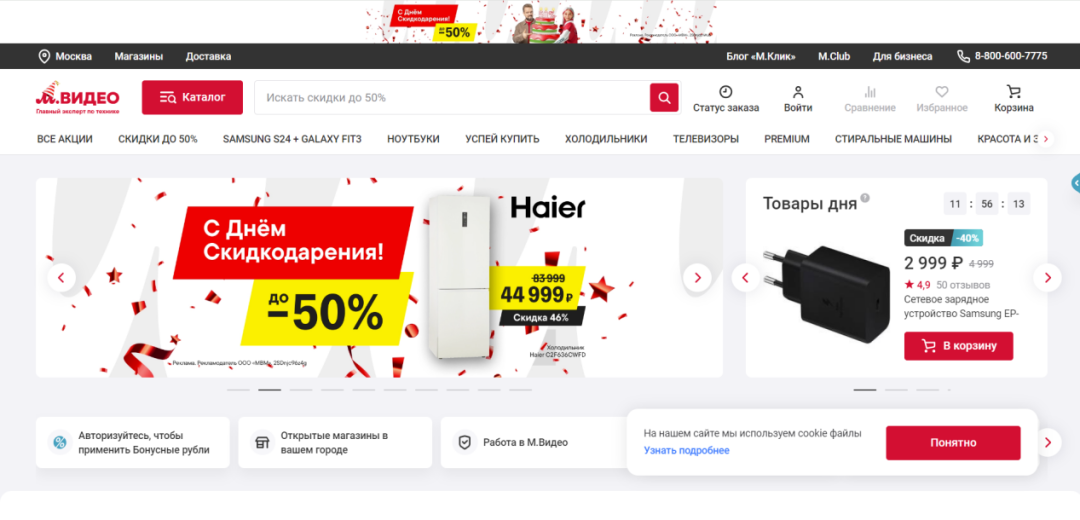Open Избранное heart icon
The height and width of the screenshot is (520, 1080).
tap(942, 92)
